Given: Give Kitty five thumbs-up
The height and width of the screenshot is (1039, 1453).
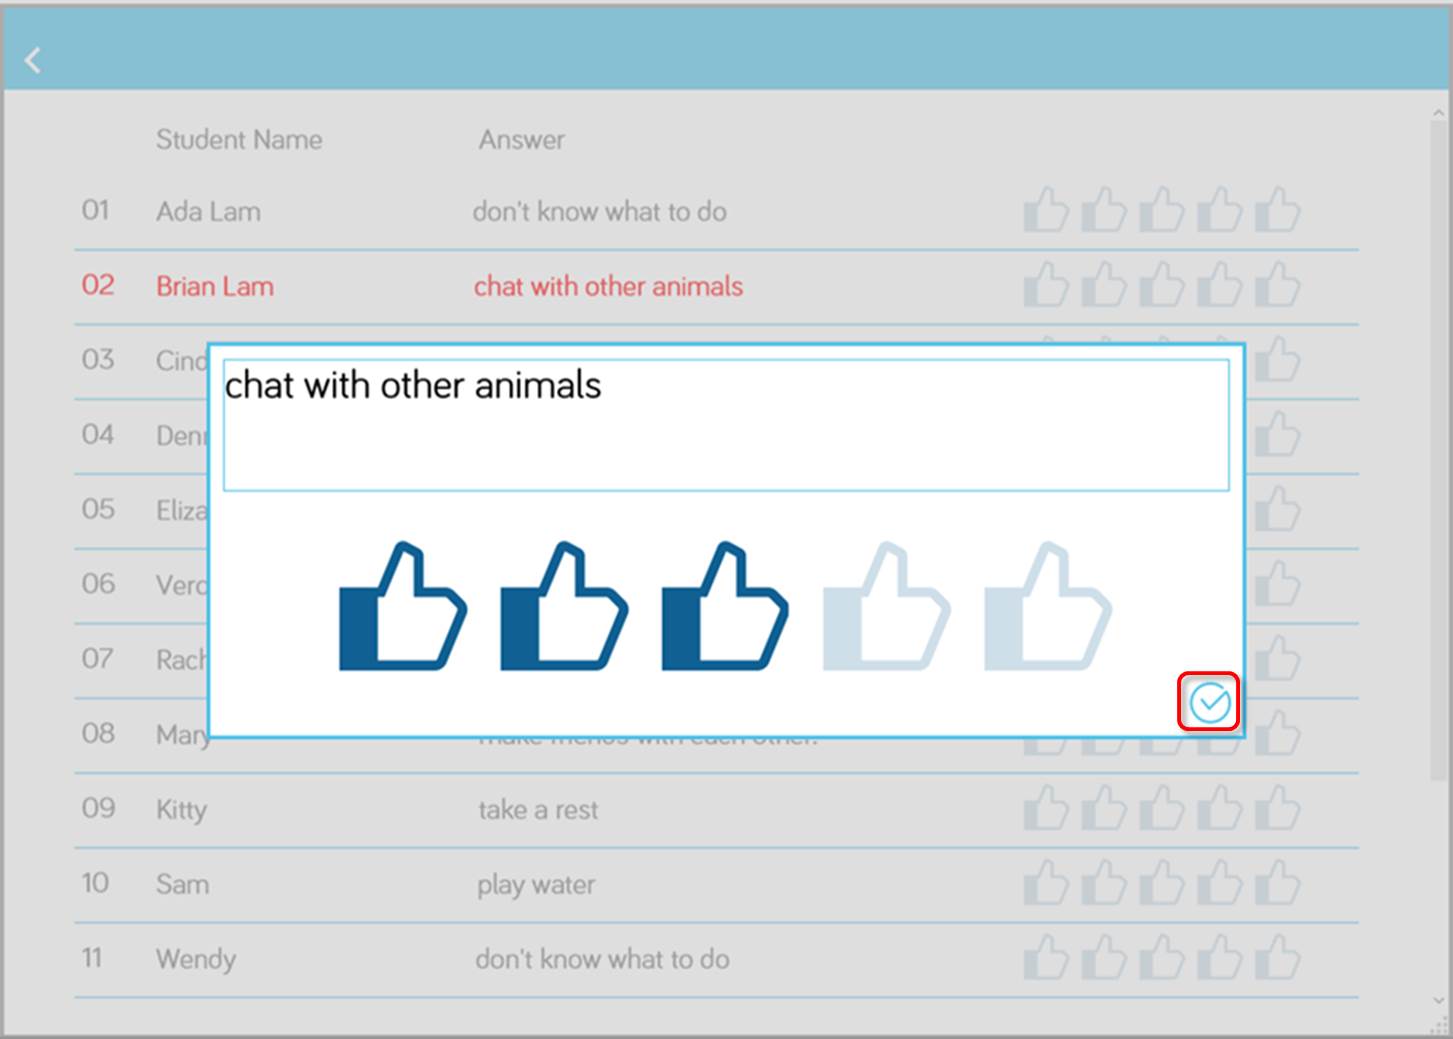Looking at the screenshot, I should tap(1278, 808).
